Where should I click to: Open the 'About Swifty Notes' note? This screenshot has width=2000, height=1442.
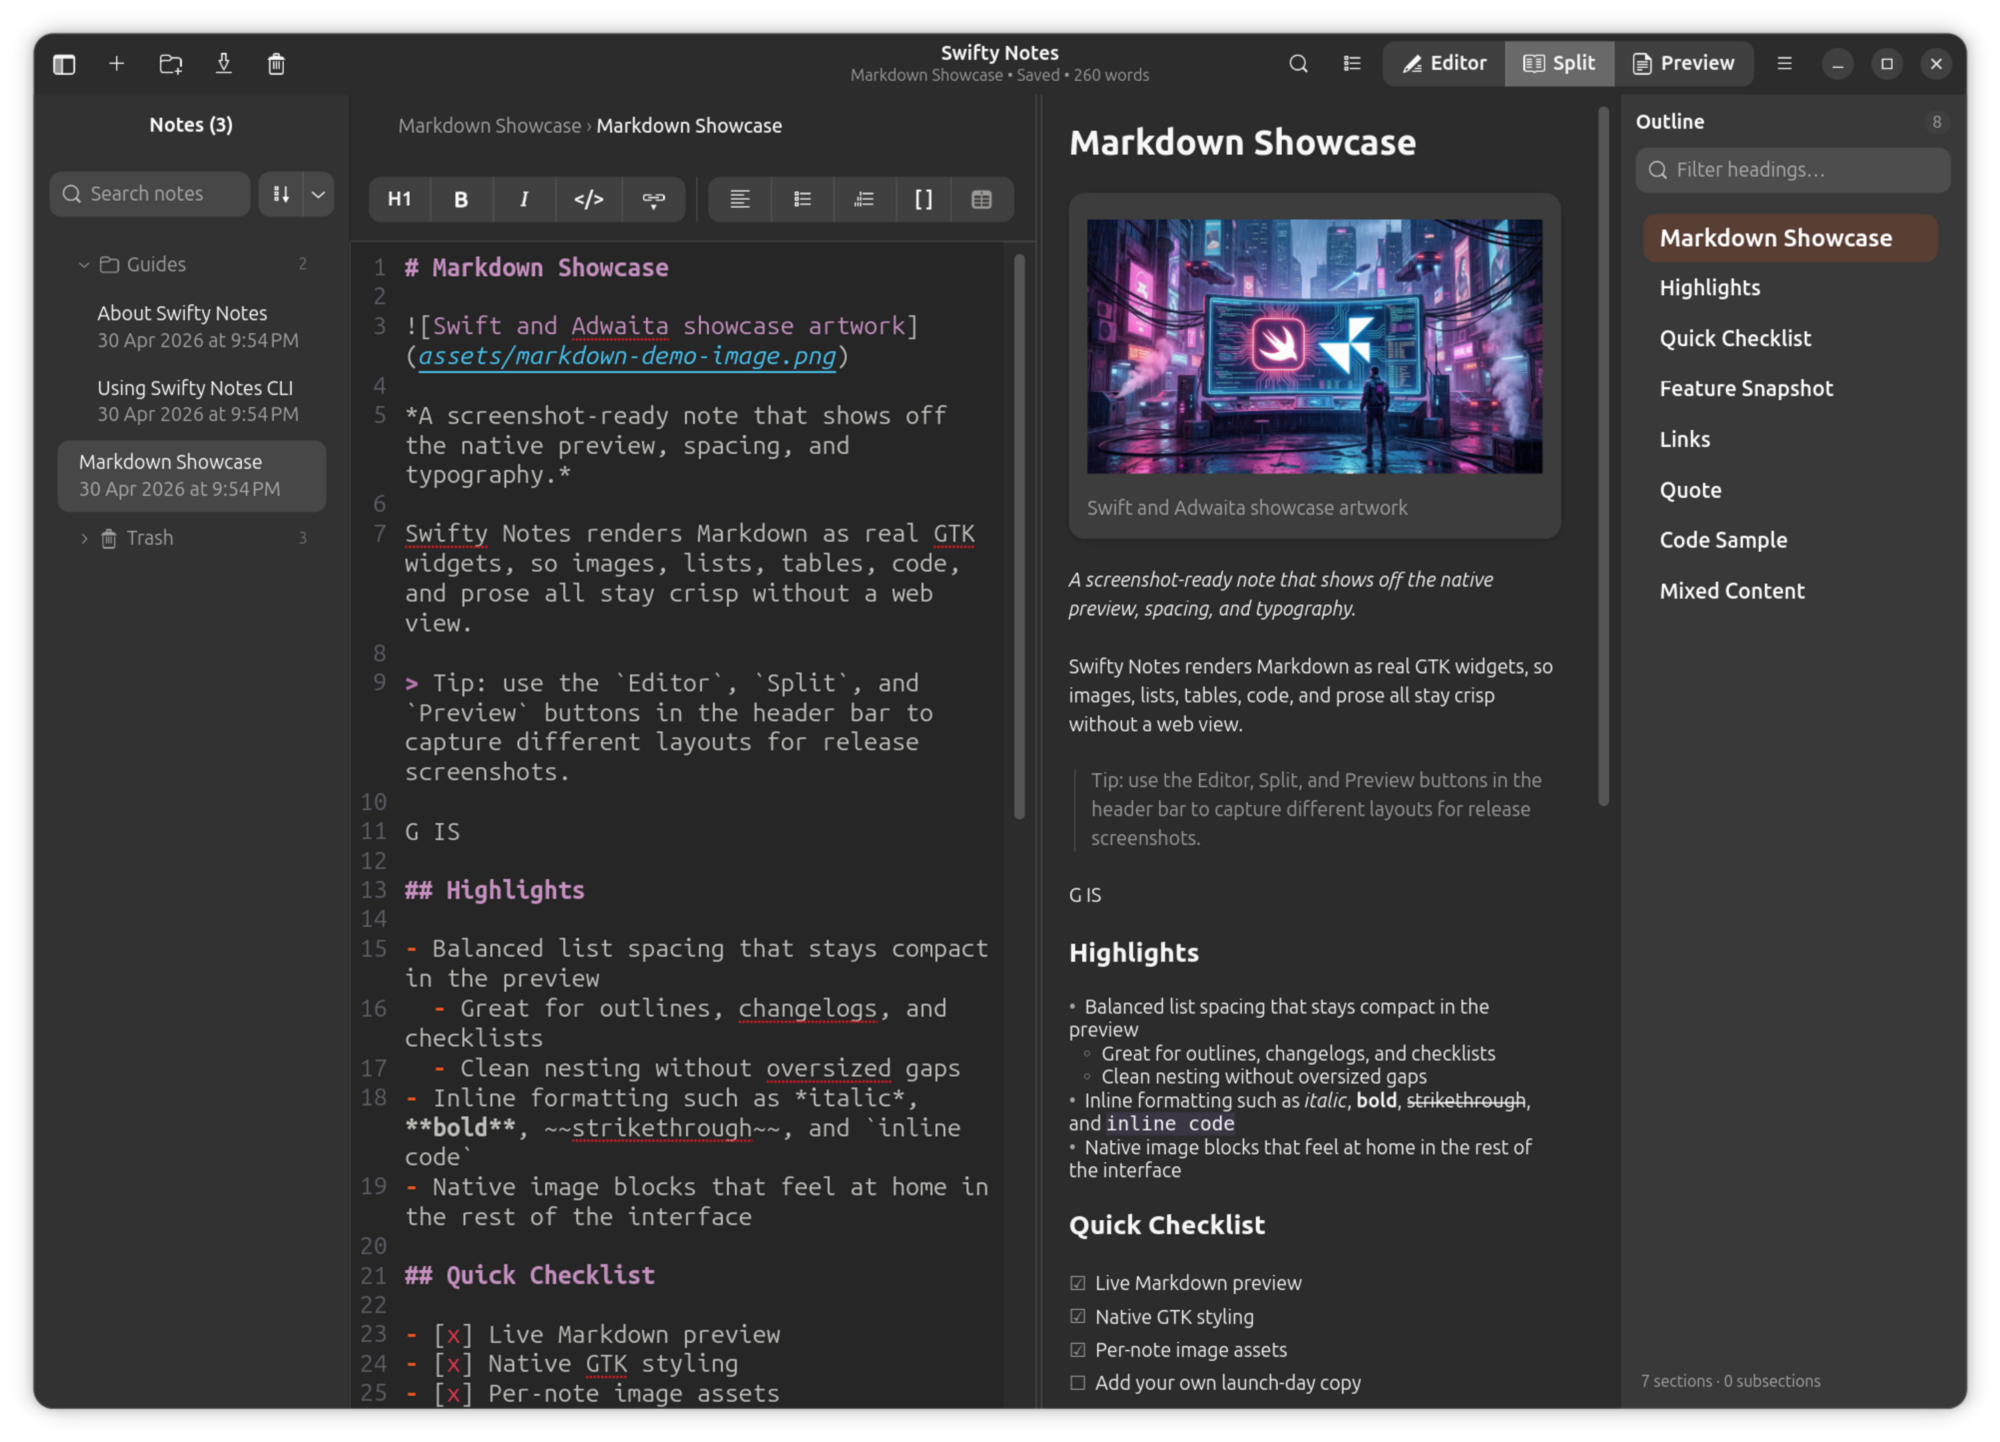point(192,327)
